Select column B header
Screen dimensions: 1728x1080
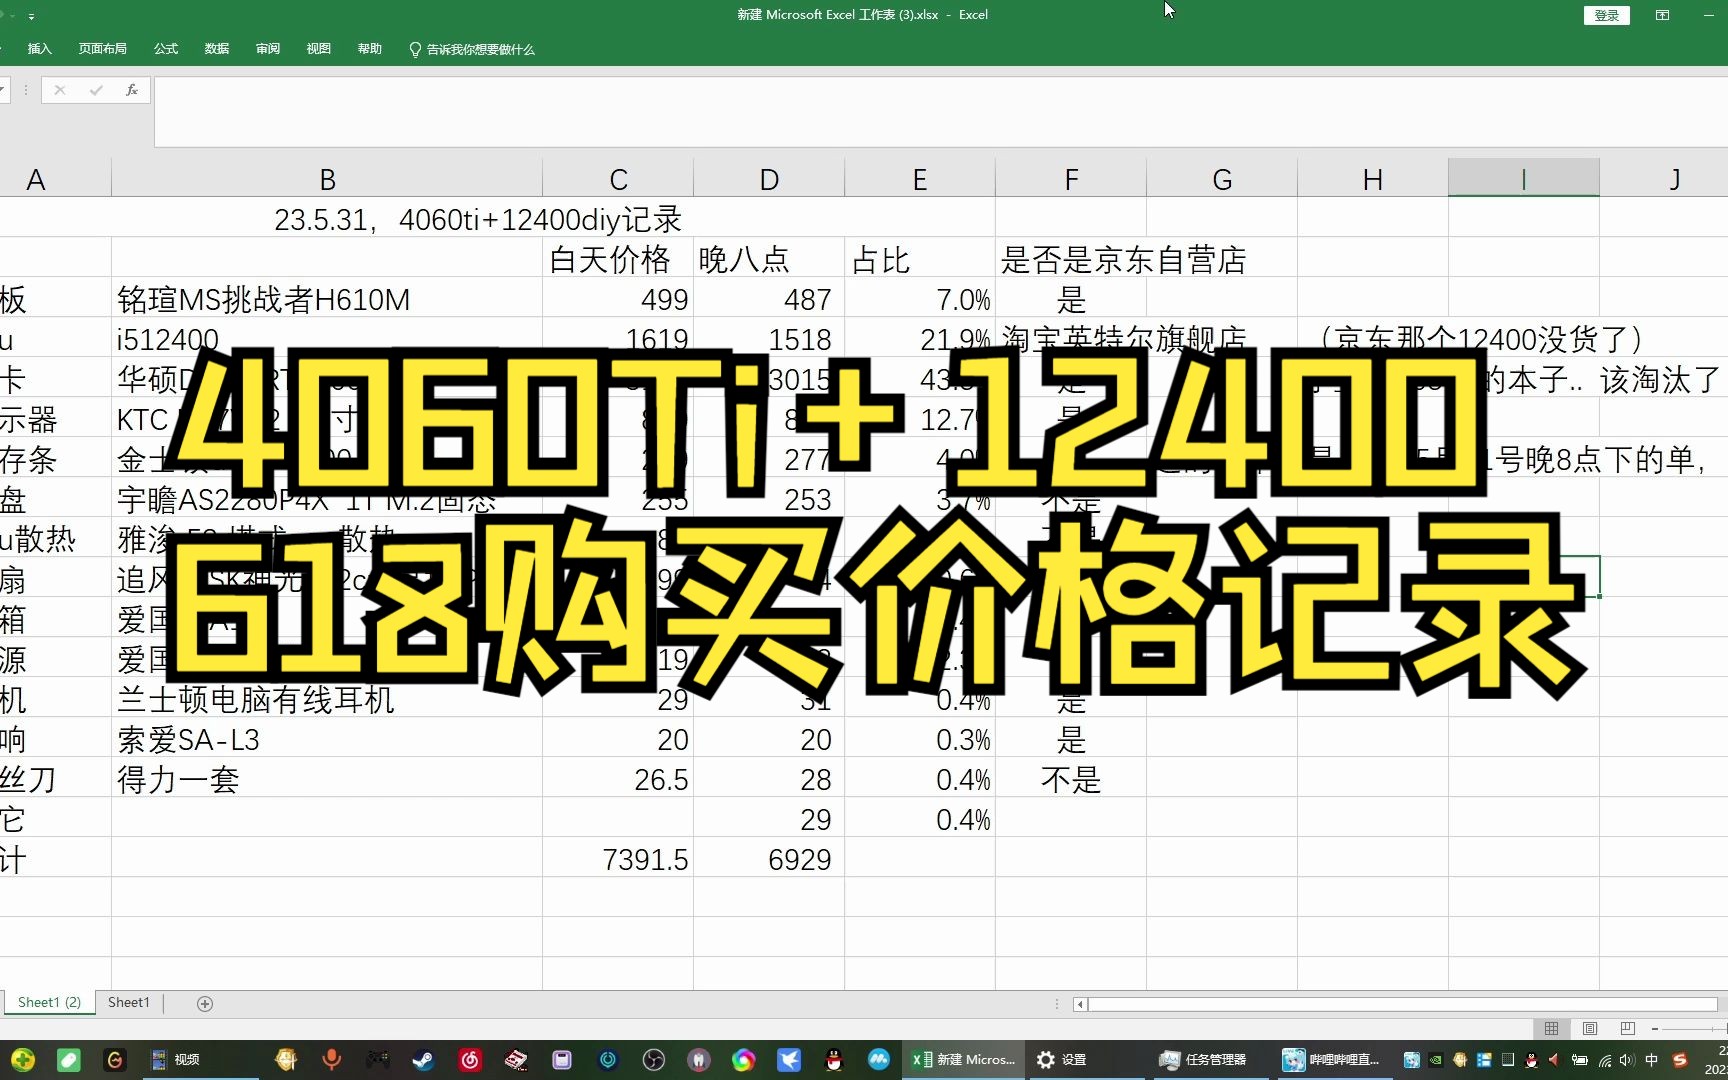pos(327,179)
